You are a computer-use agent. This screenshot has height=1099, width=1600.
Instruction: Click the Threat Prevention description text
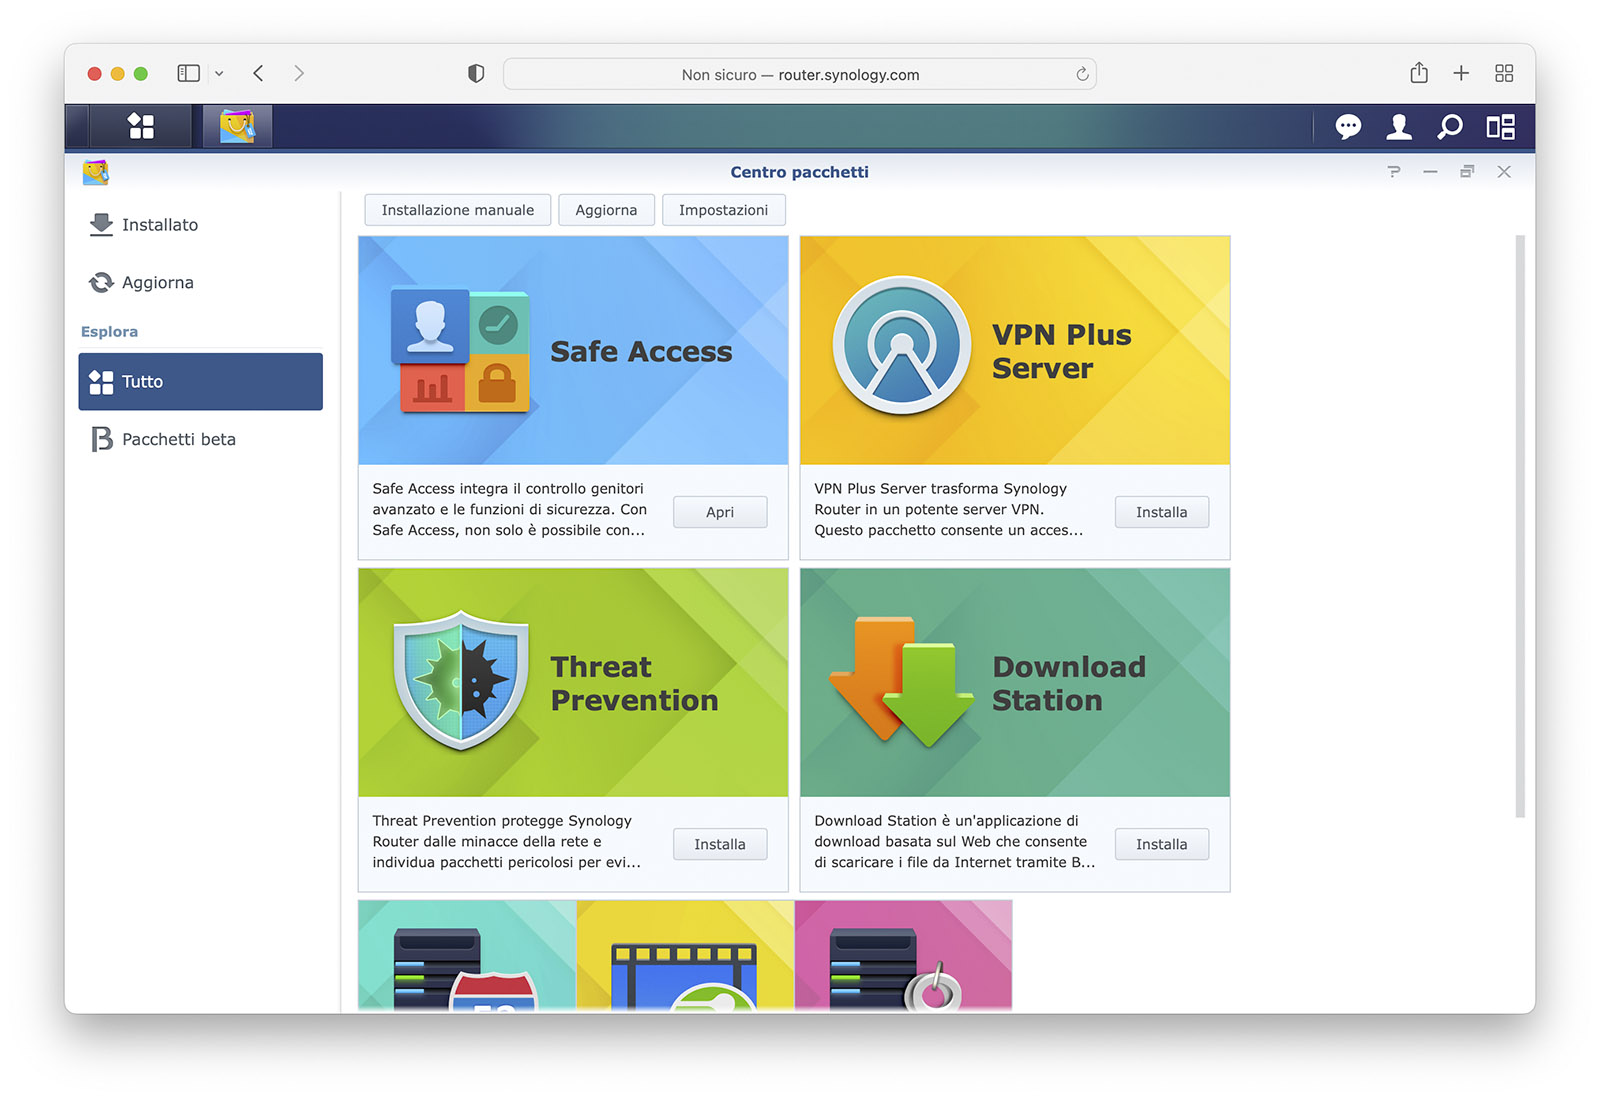(507, 841)
